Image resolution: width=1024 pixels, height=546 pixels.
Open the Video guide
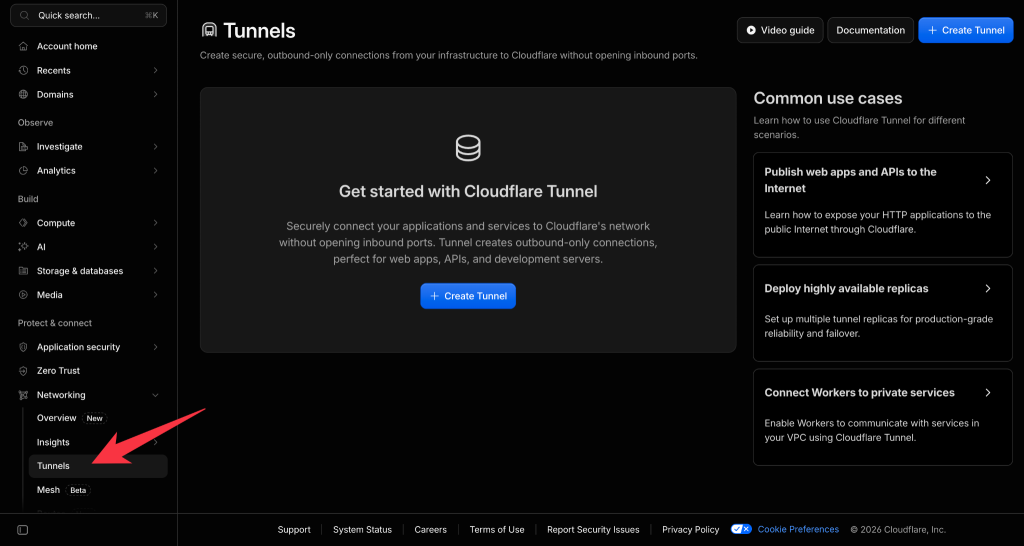click(x=780, y=30)
